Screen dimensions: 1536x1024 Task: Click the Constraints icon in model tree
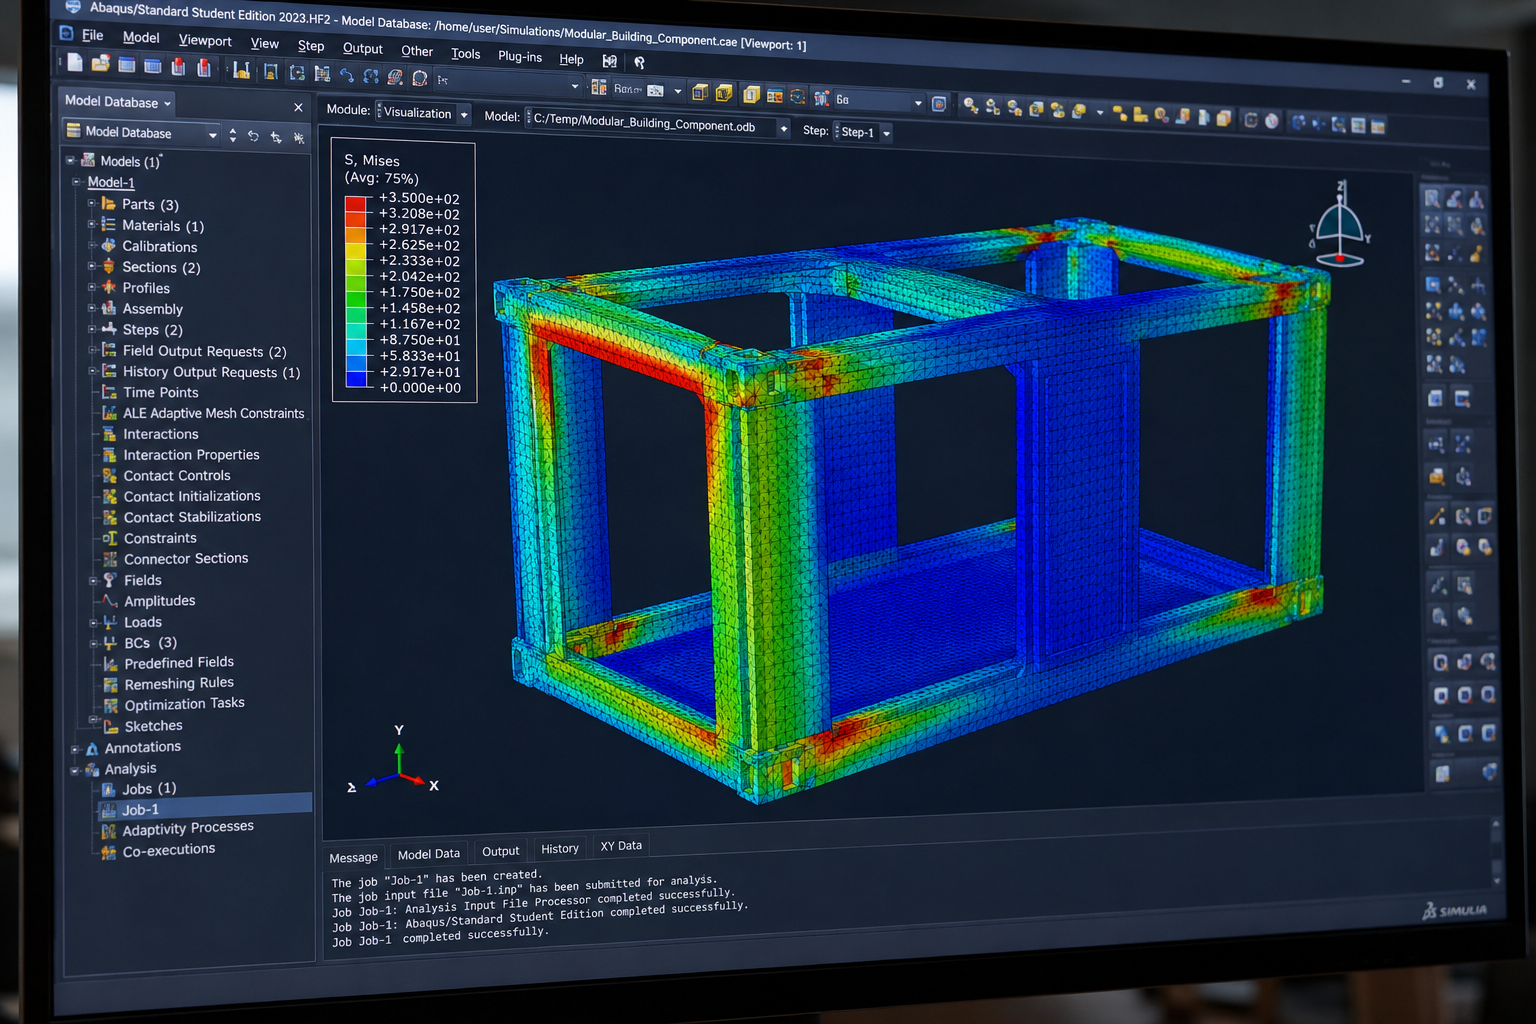[x=110, y=538]
